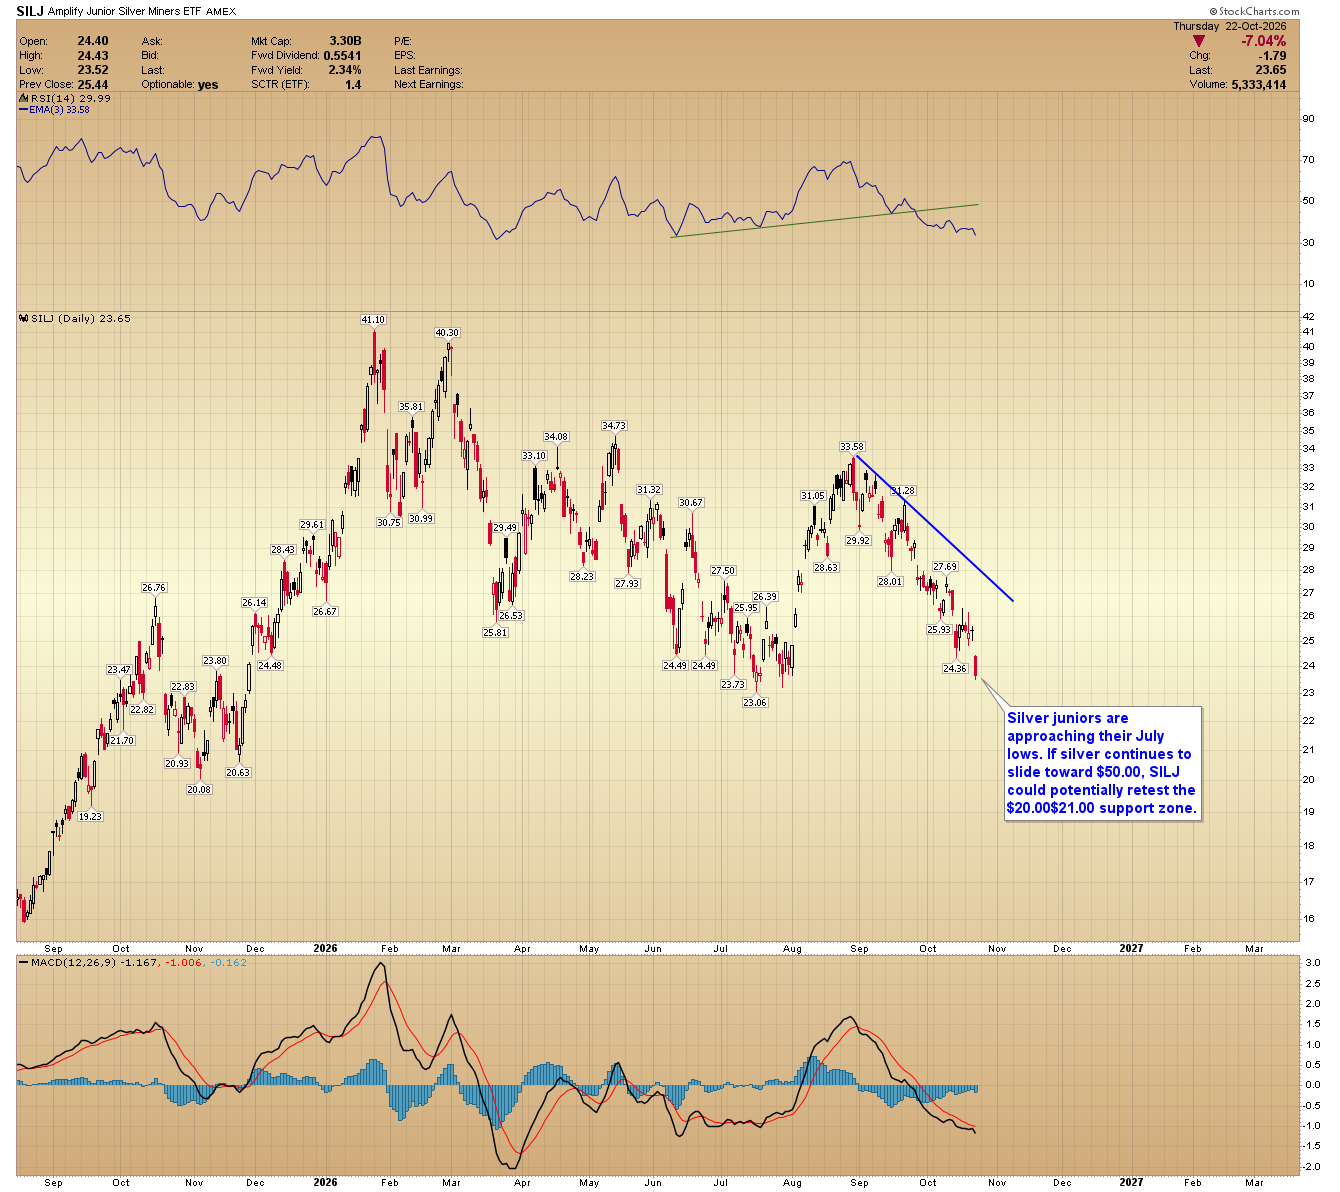Select the MACD histogram value -0.162
1340x1192 pixels.
coord(228,962)
